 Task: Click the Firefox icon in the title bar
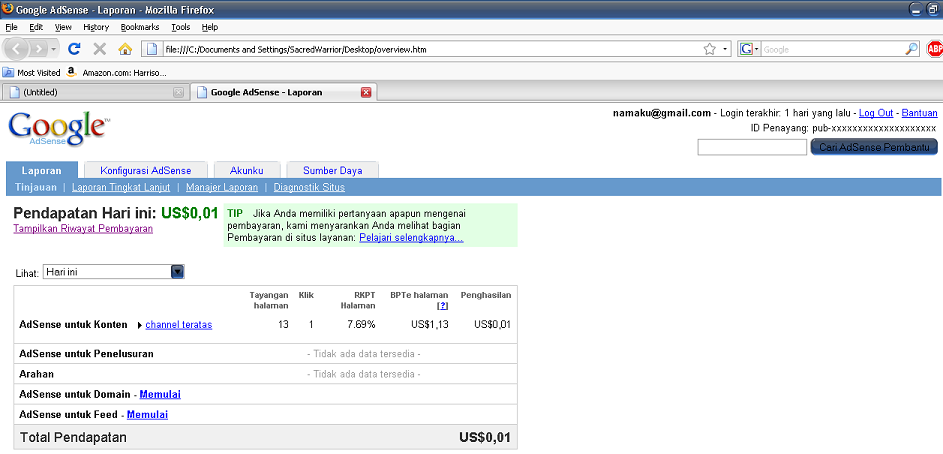pos(8,8)
